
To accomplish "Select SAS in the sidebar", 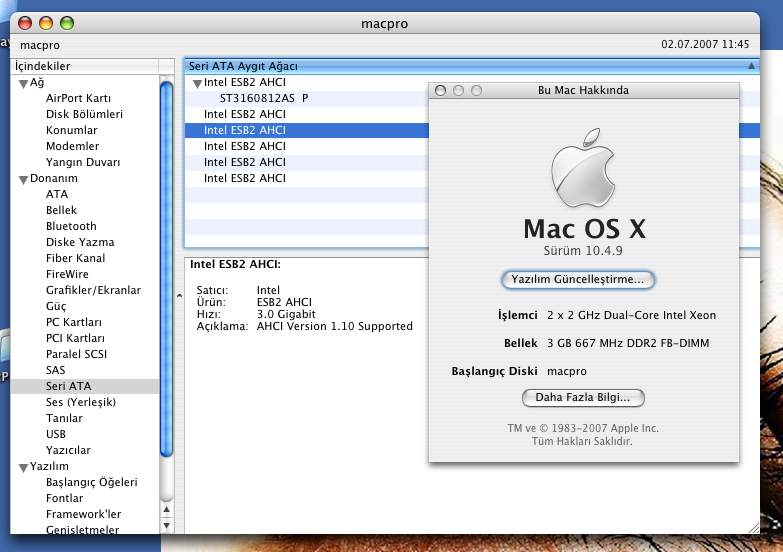I will [55, 370].
